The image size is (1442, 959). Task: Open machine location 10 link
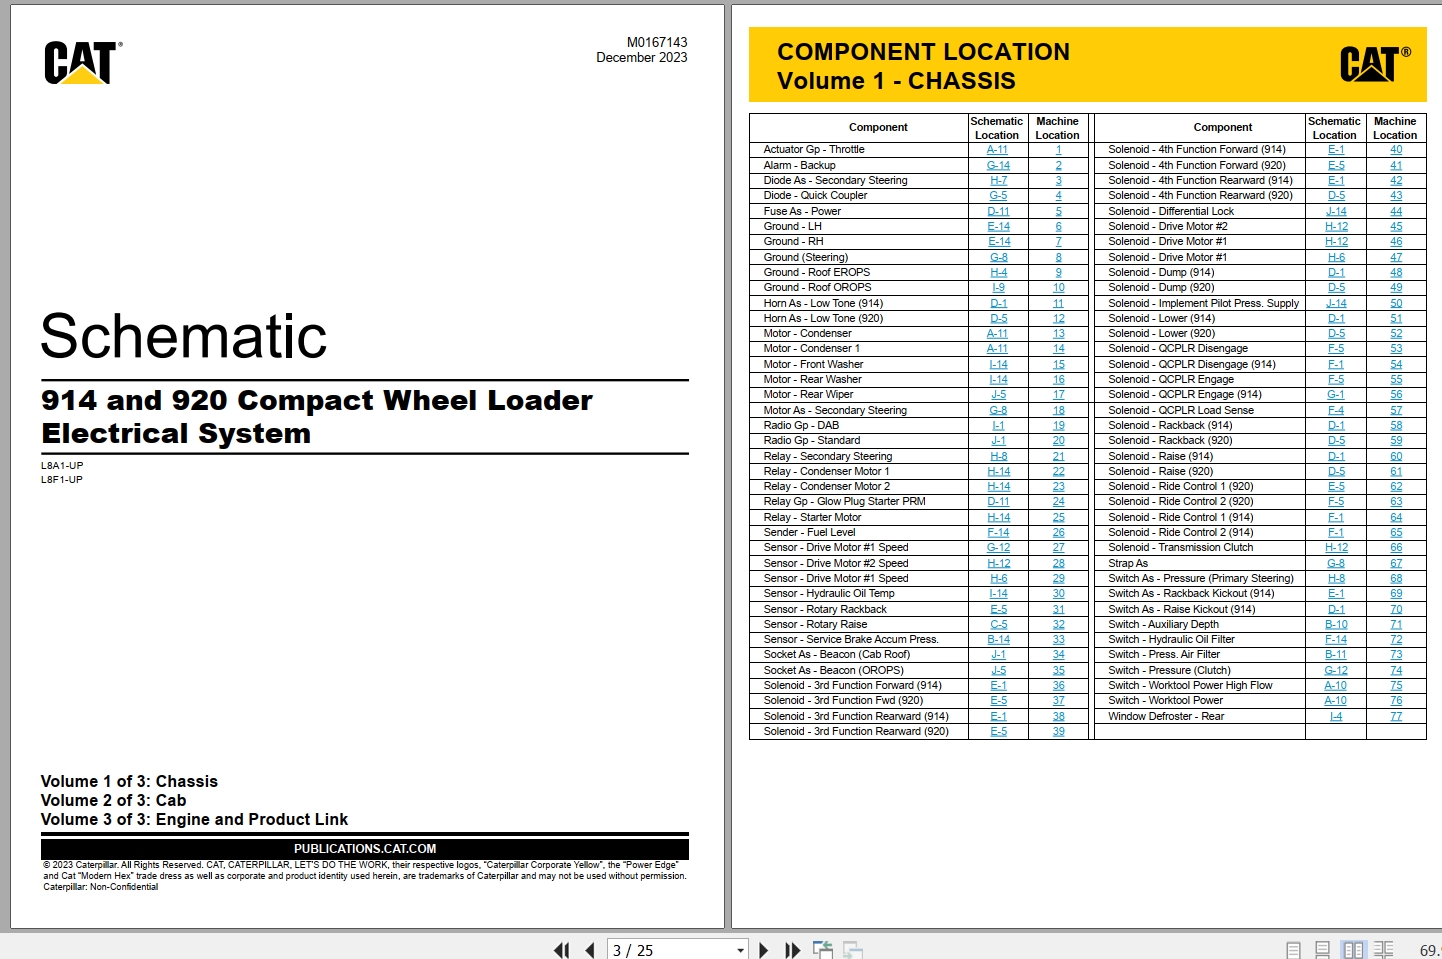(1058, 288)
